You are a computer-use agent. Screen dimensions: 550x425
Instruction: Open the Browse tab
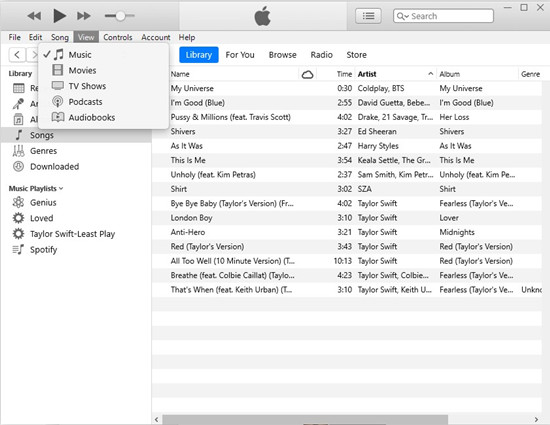pos(283,55)
